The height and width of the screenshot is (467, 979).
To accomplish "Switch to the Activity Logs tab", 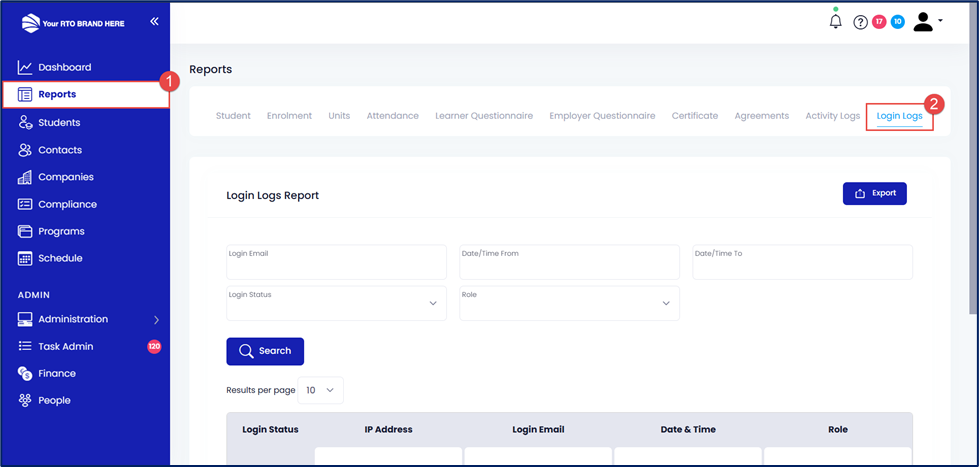I will coord(832,116).
